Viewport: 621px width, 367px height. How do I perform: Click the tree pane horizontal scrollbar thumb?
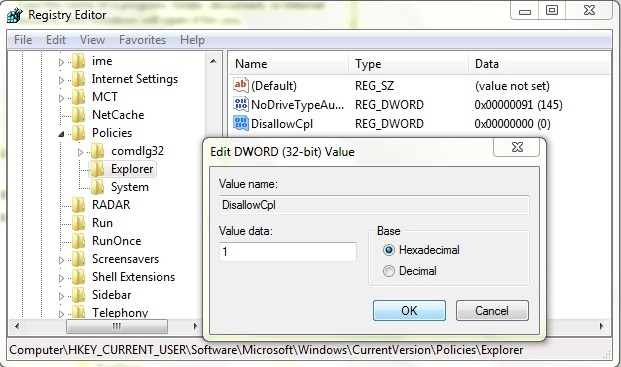tap(117, 327)
